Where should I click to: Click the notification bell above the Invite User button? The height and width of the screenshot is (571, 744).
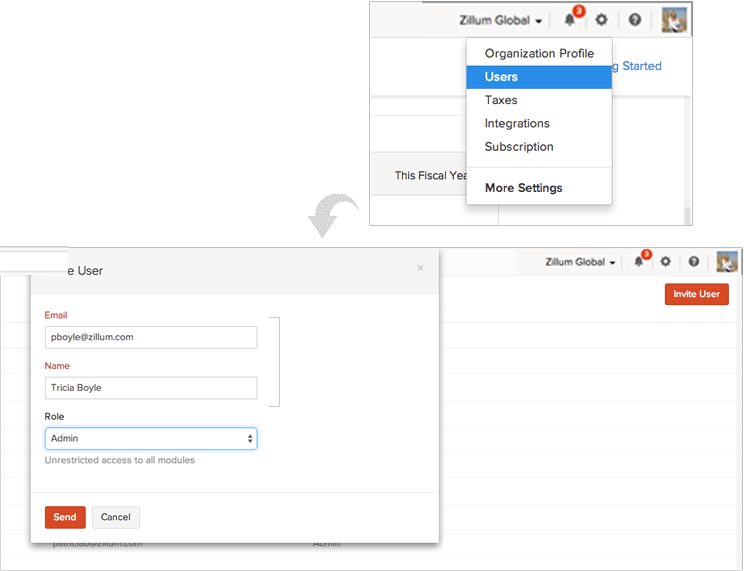click(640, 262)
